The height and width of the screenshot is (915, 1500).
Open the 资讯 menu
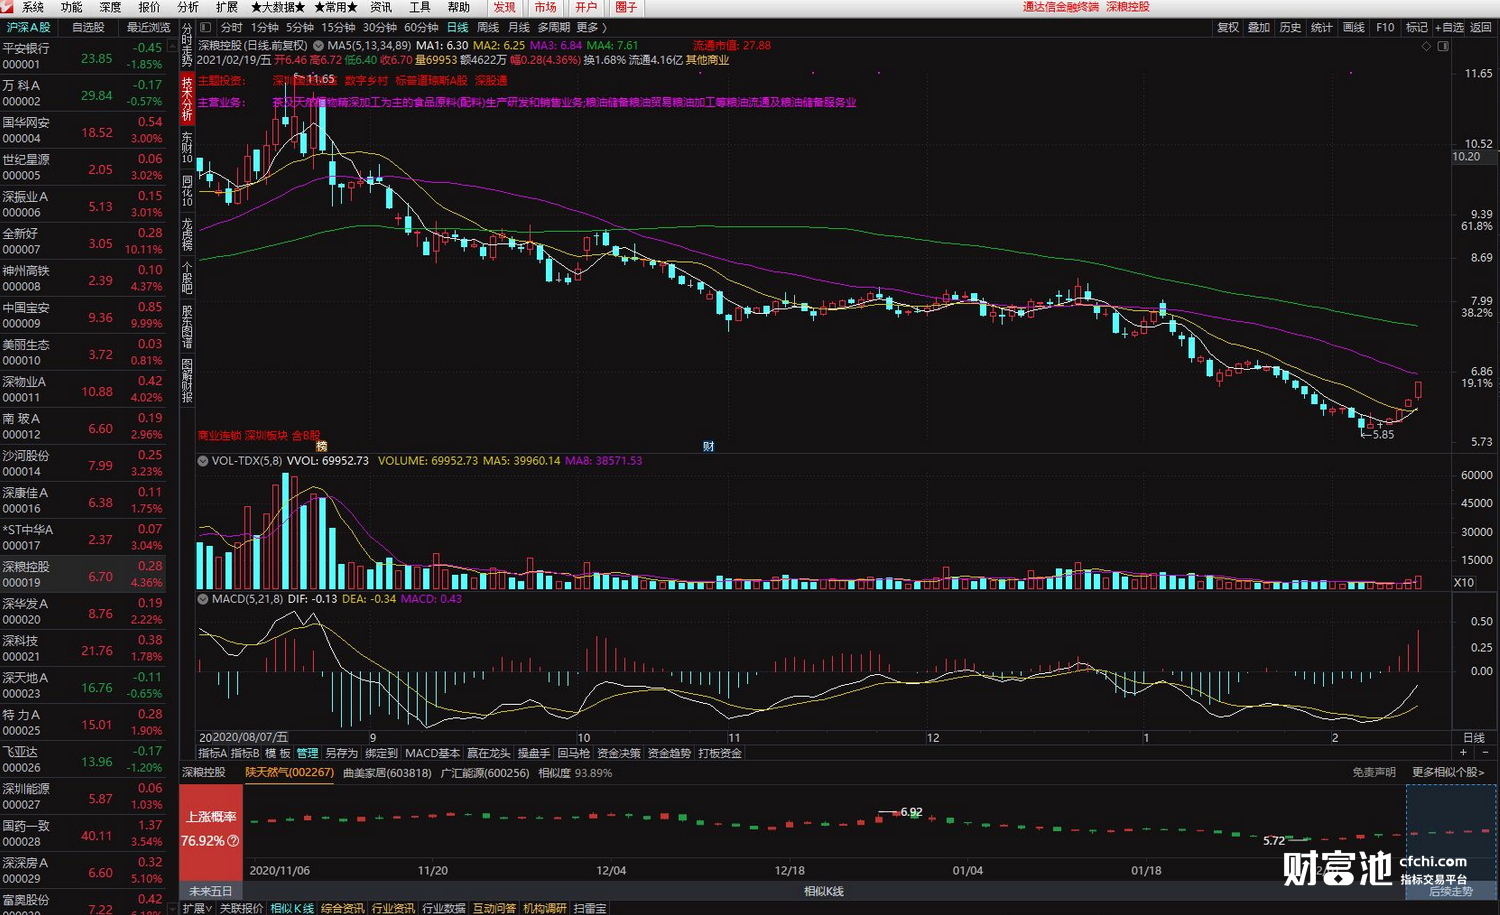381,7
